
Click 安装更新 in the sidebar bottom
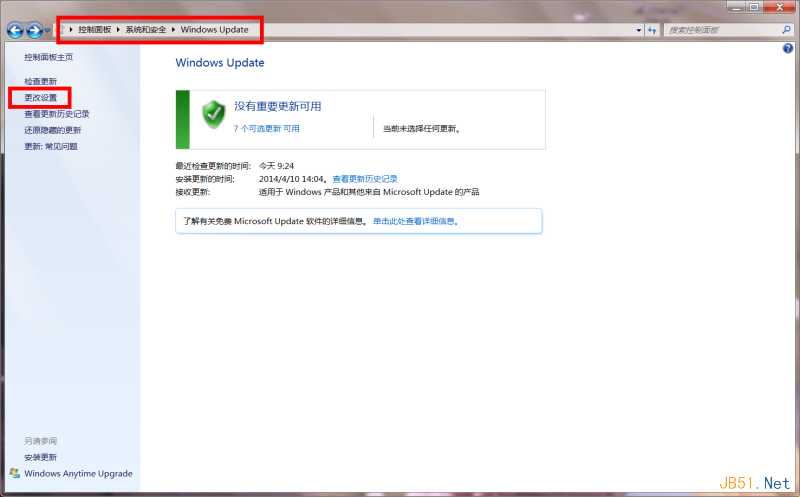coord(40,457)
